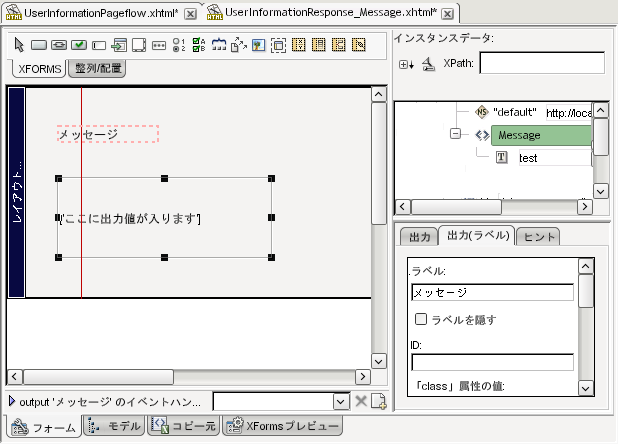Select the repeat list container tool
This screenshot has height=444, width=618.
pyautogui.click(x=318, y=45)
